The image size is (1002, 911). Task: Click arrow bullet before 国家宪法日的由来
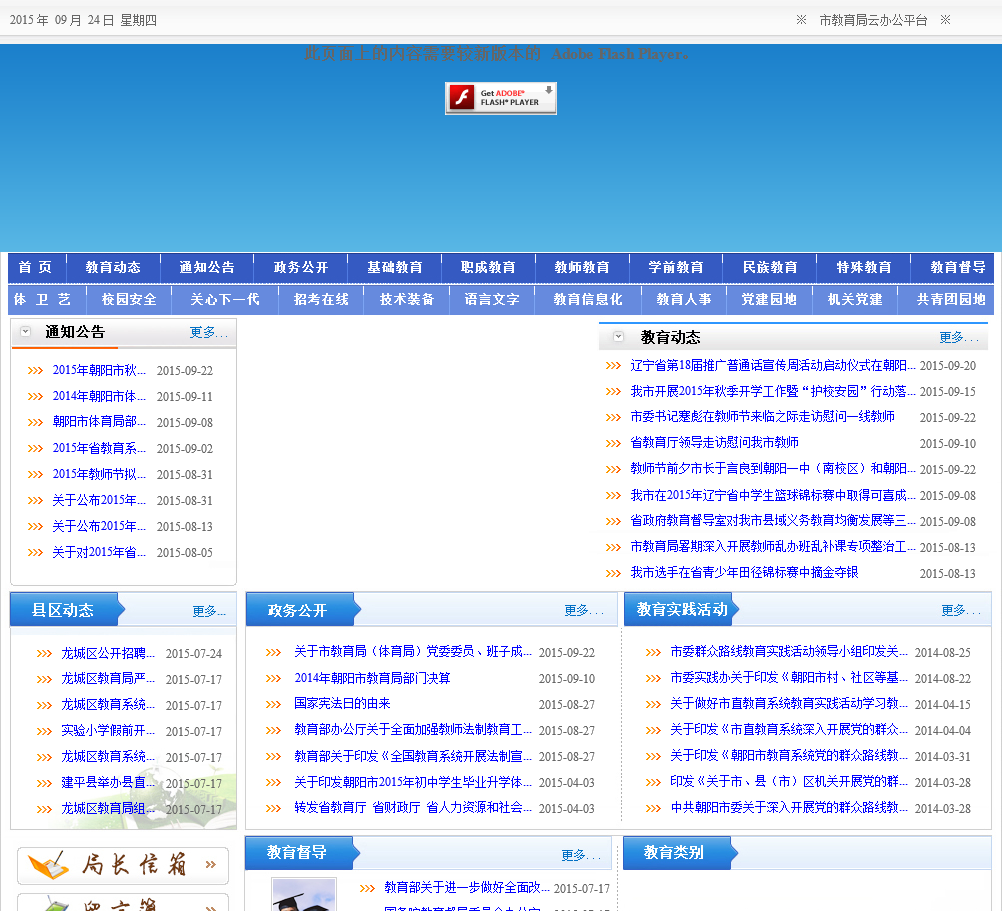tap(274, 704)
